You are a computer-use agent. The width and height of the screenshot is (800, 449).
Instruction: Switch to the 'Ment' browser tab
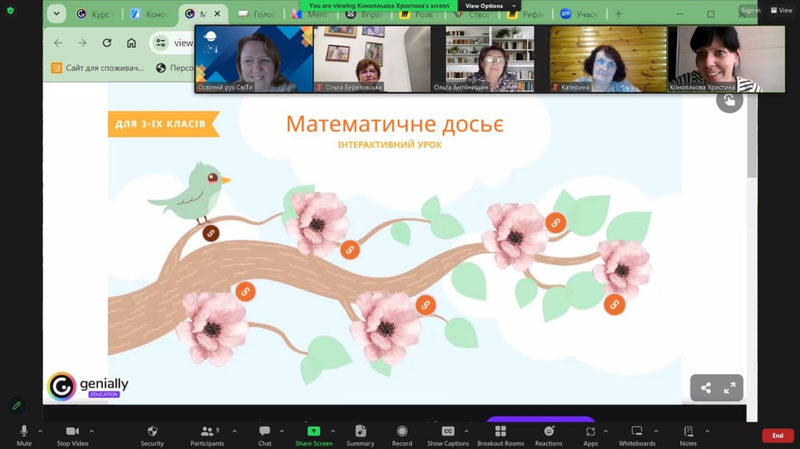pyautogui.click(x=311, y=14)
